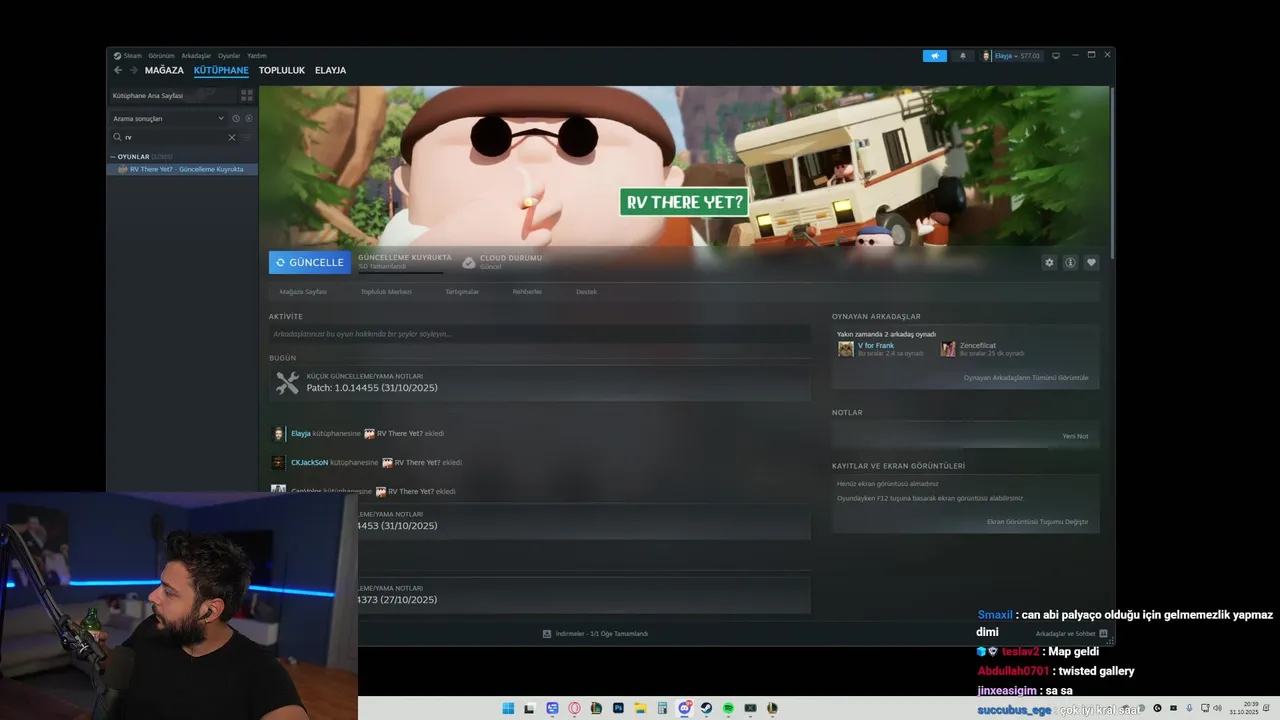Click the activity comment input field
This screenshot has height=720, width=1280.
[x=540, y=334]
